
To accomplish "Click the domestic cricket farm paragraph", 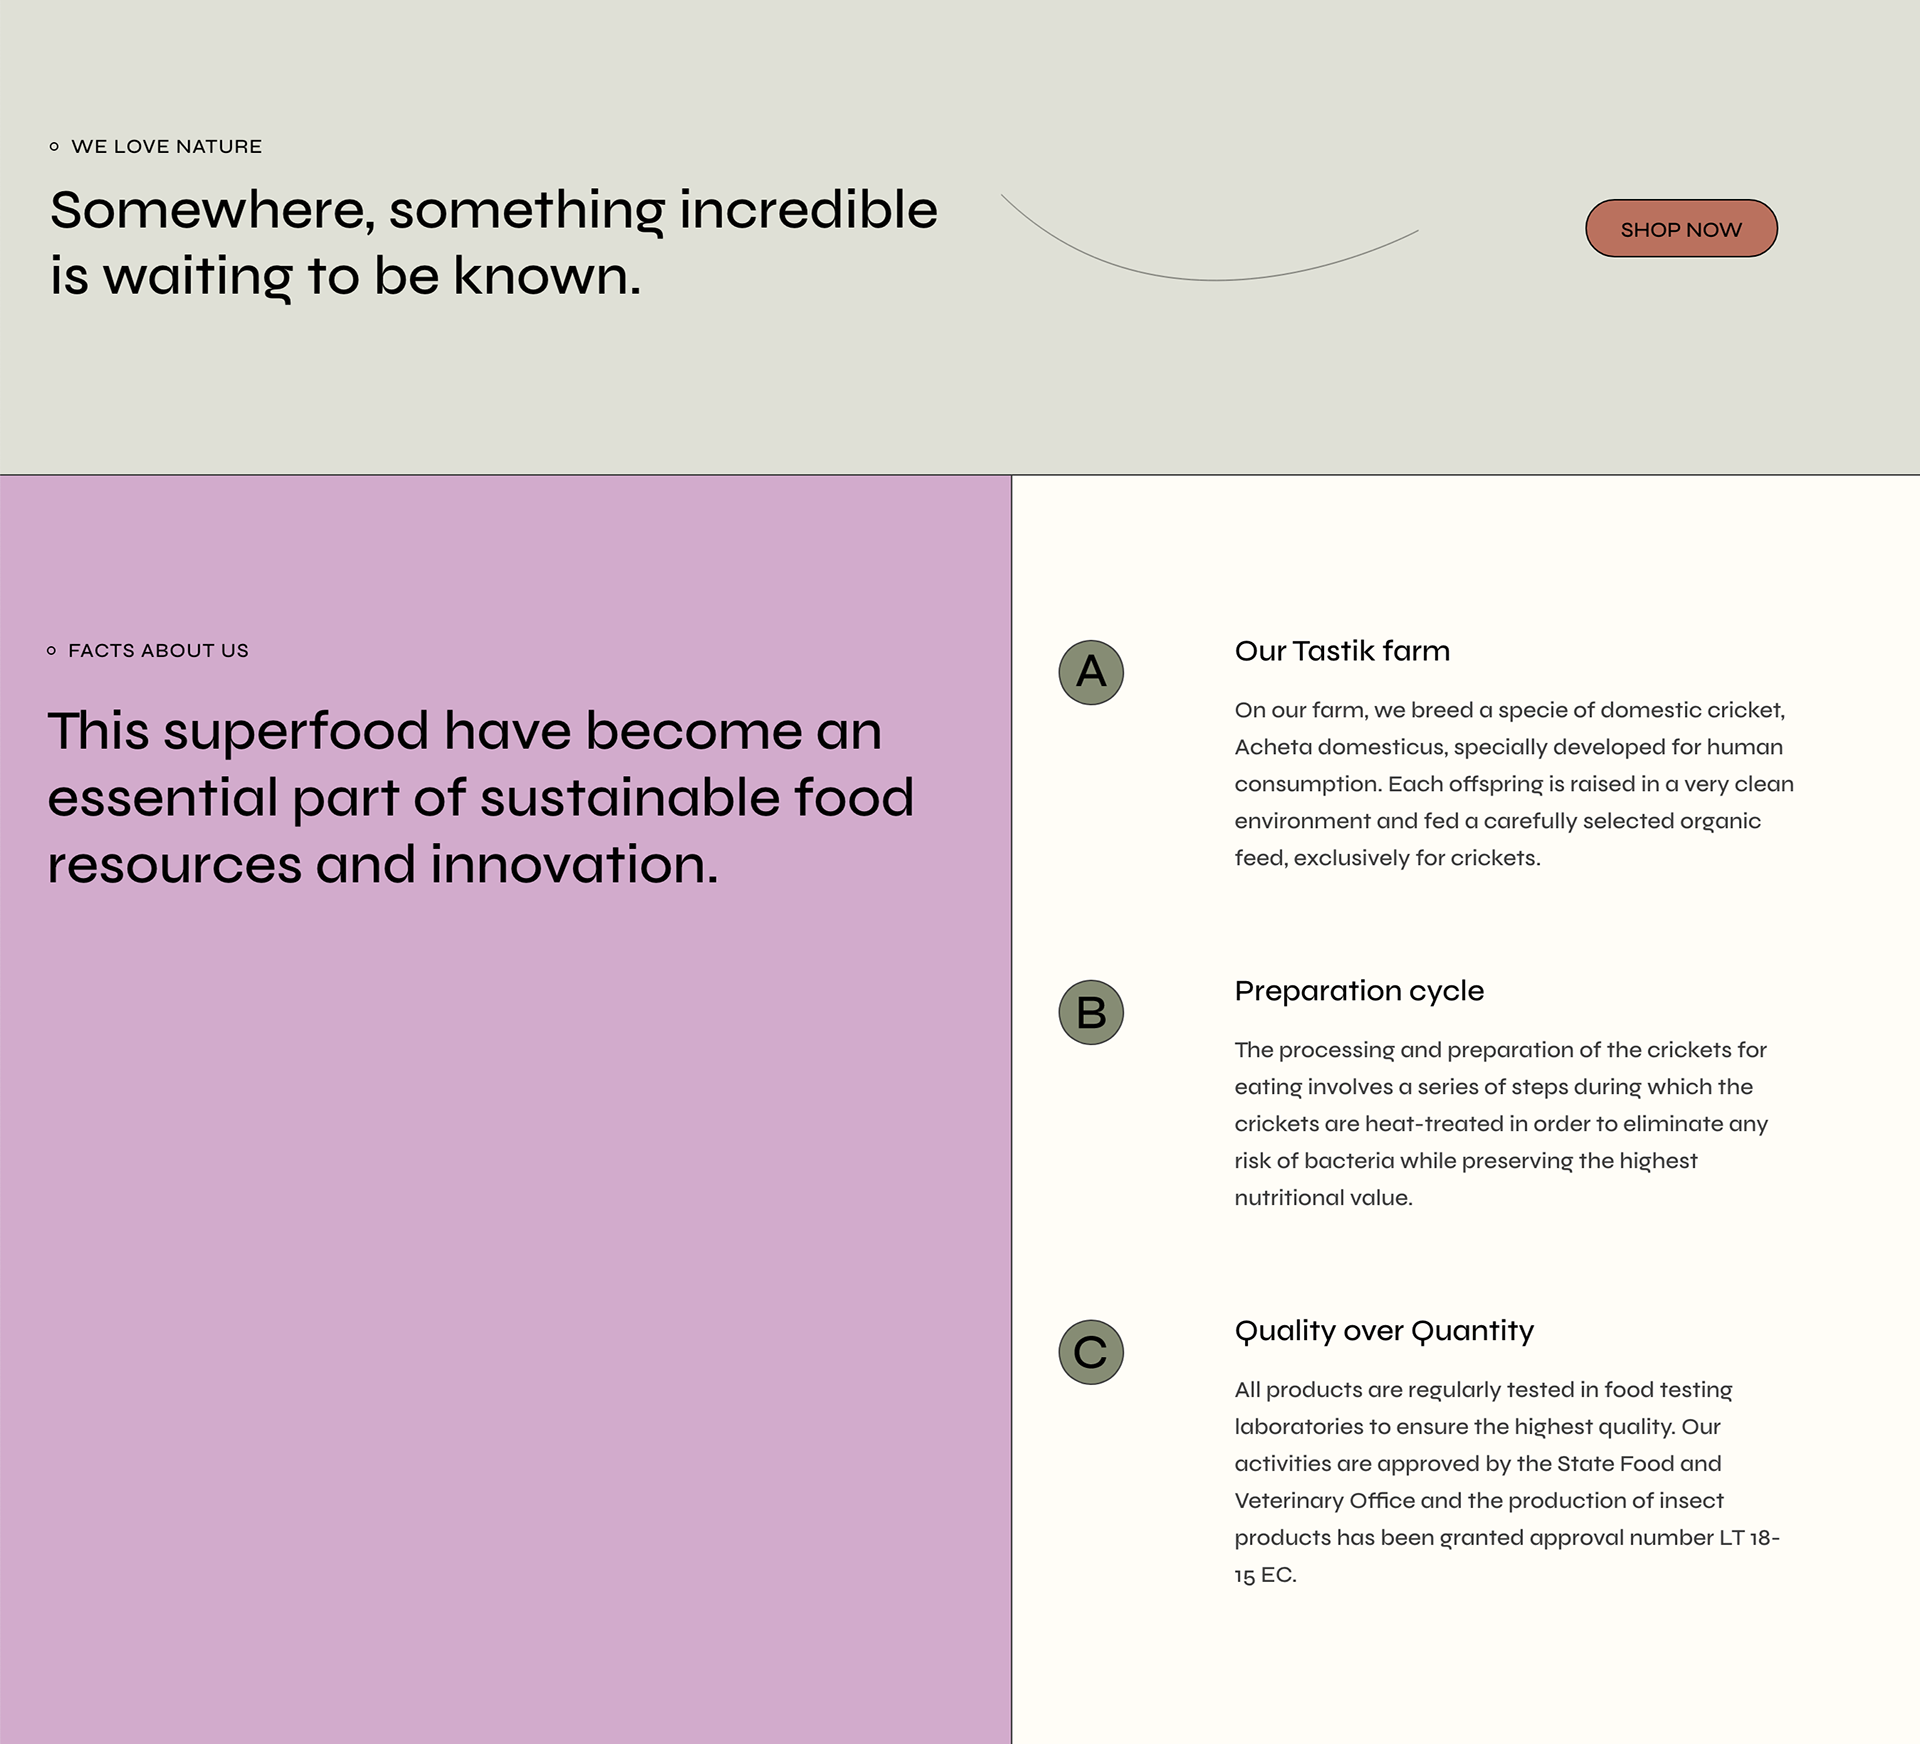I will click(x=1514, y=784).
